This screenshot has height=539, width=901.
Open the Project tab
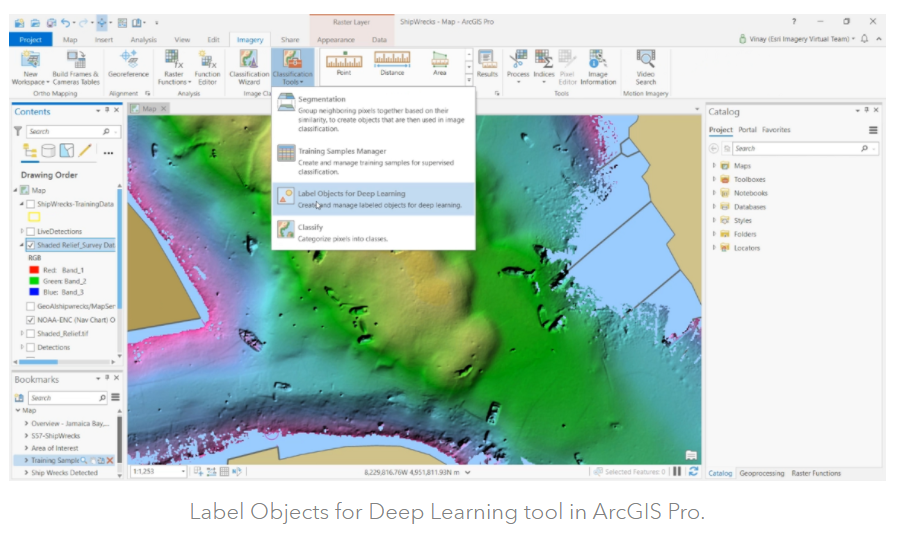tap(30, 40)
